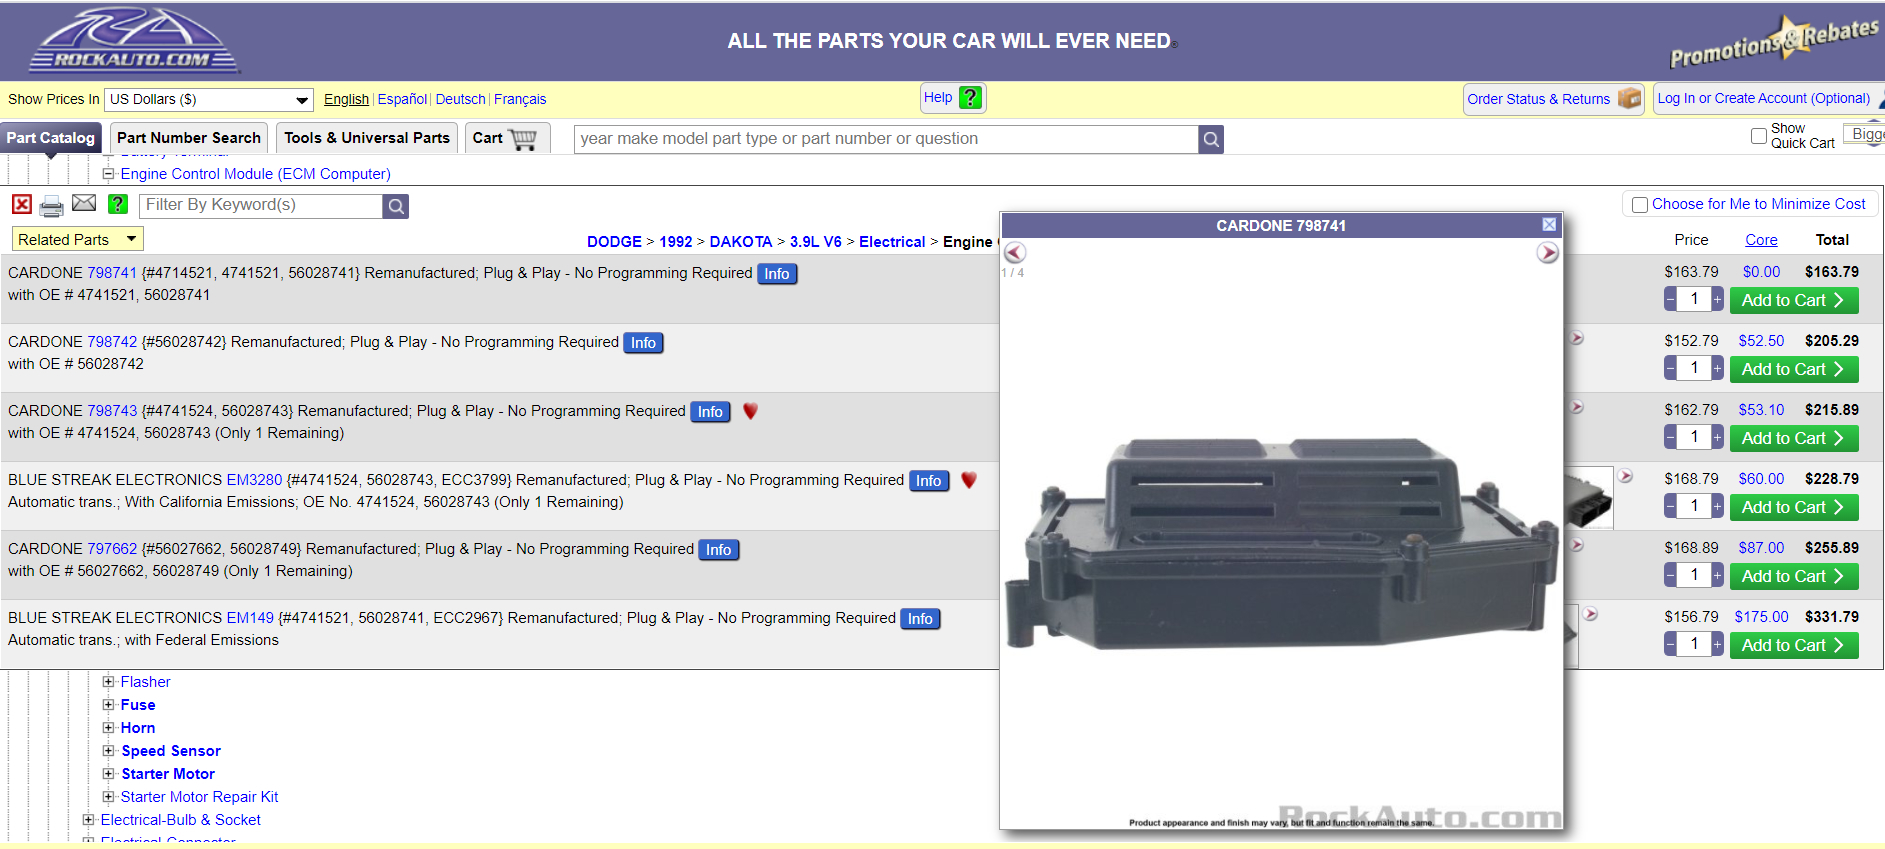This screenshot has width=1885, height=849.
Task: Click the quantity field for CARDONE 798743
Action: coord(1694,437)
